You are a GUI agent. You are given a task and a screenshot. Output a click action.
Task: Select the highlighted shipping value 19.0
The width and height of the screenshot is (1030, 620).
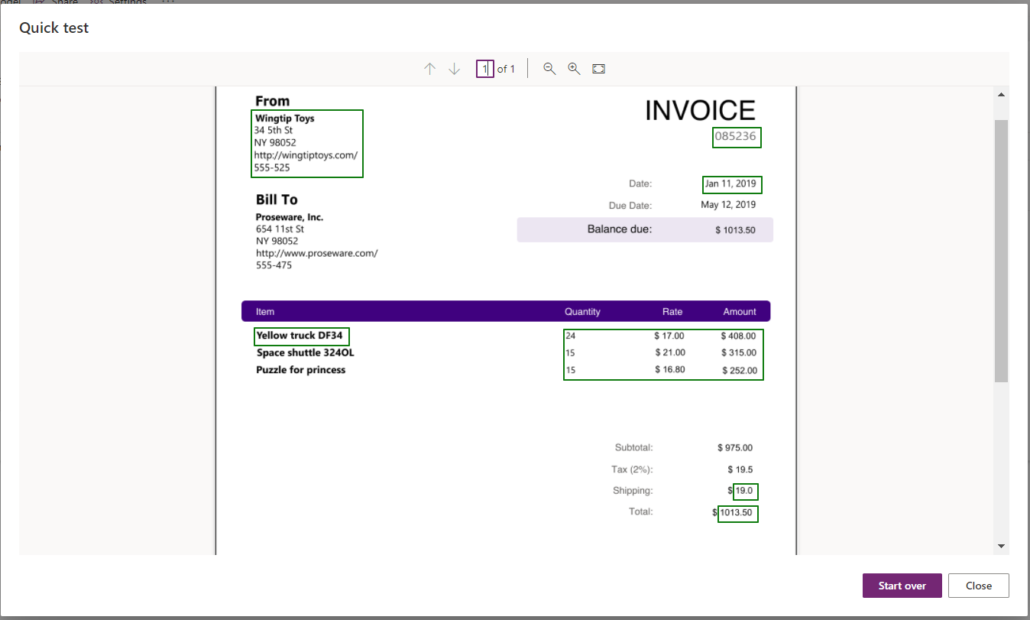[x=745, y=491]
